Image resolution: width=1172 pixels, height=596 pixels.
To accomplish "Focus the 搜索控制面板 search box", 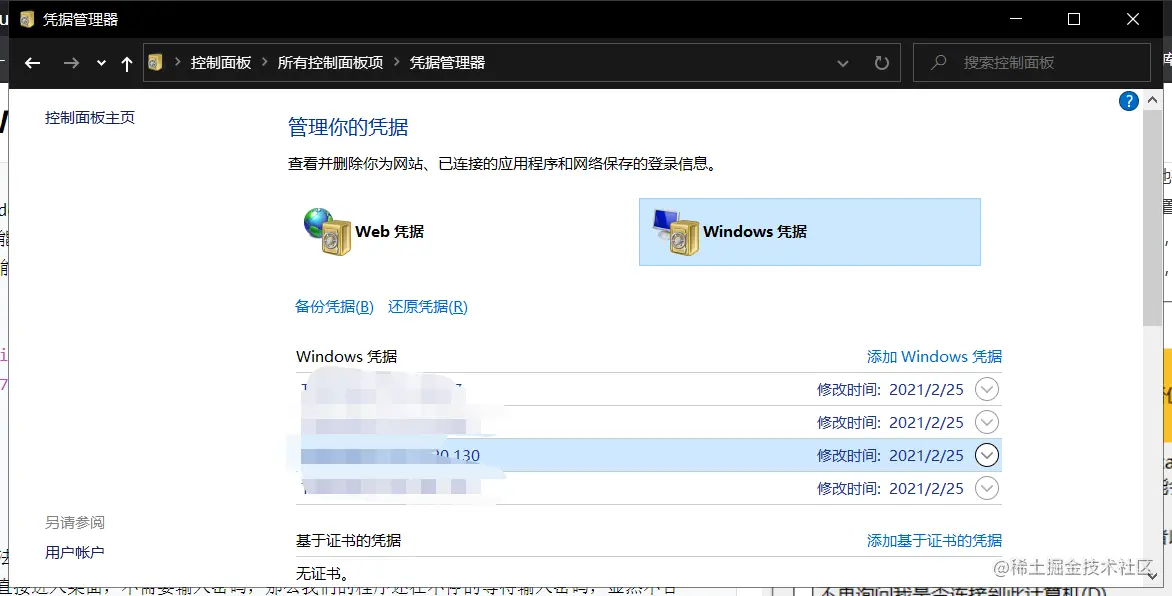I will [x=1031, y=62].
